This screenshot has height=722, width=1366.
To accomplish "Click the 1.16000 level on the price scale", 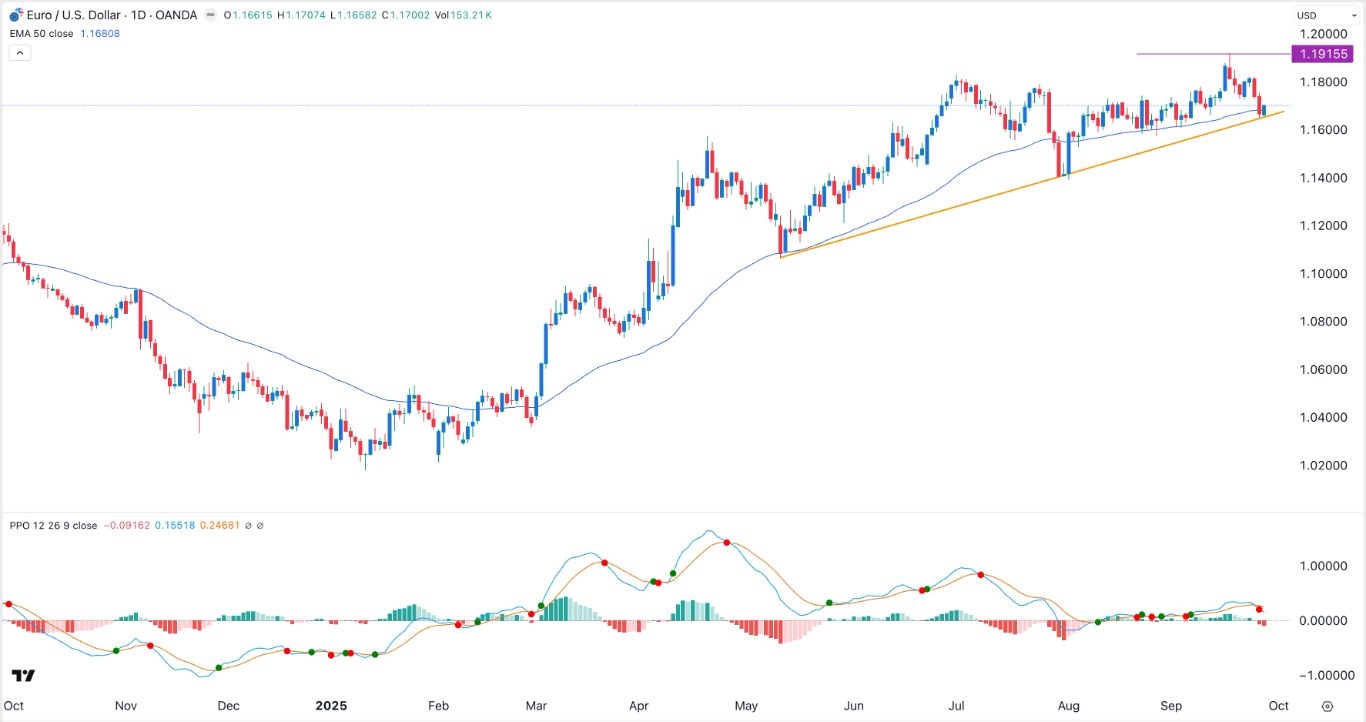I will [1322, 130].
